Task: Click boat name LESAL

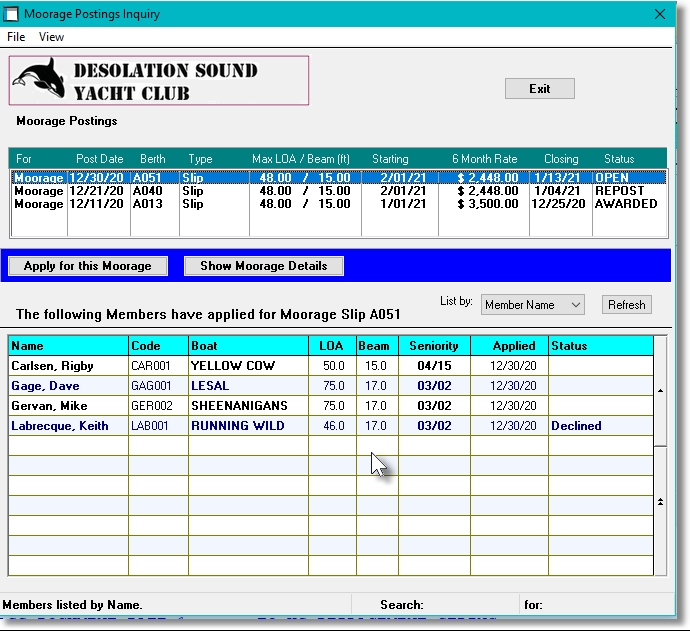Action: (x=210, y=386)
